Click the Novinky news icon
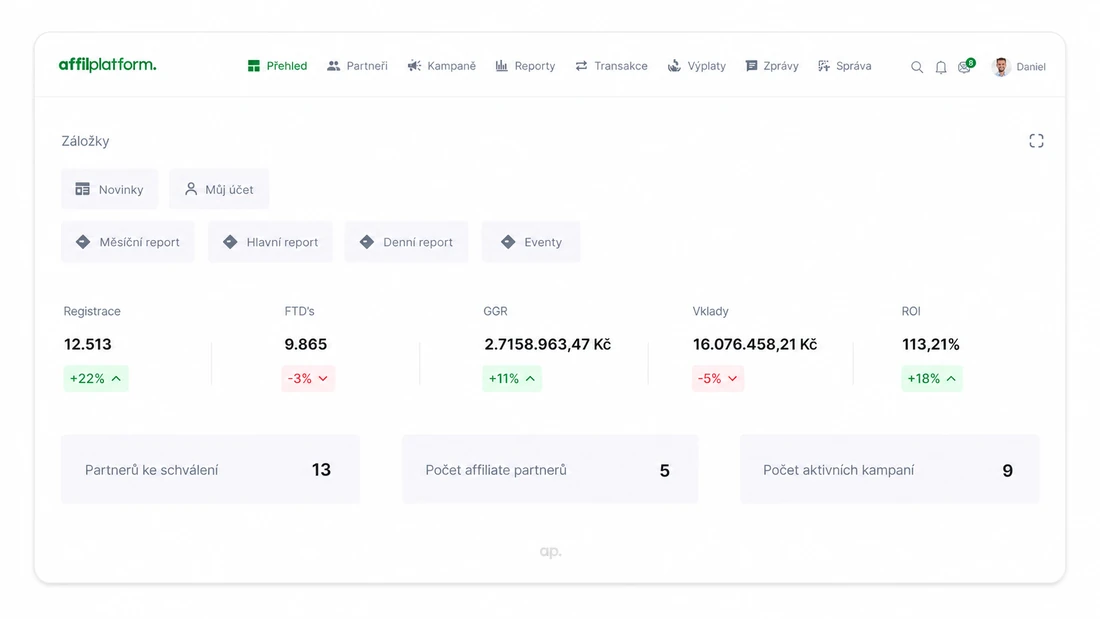The width and height of the screenshot is (1100, 619). click(x=83, y=189)
